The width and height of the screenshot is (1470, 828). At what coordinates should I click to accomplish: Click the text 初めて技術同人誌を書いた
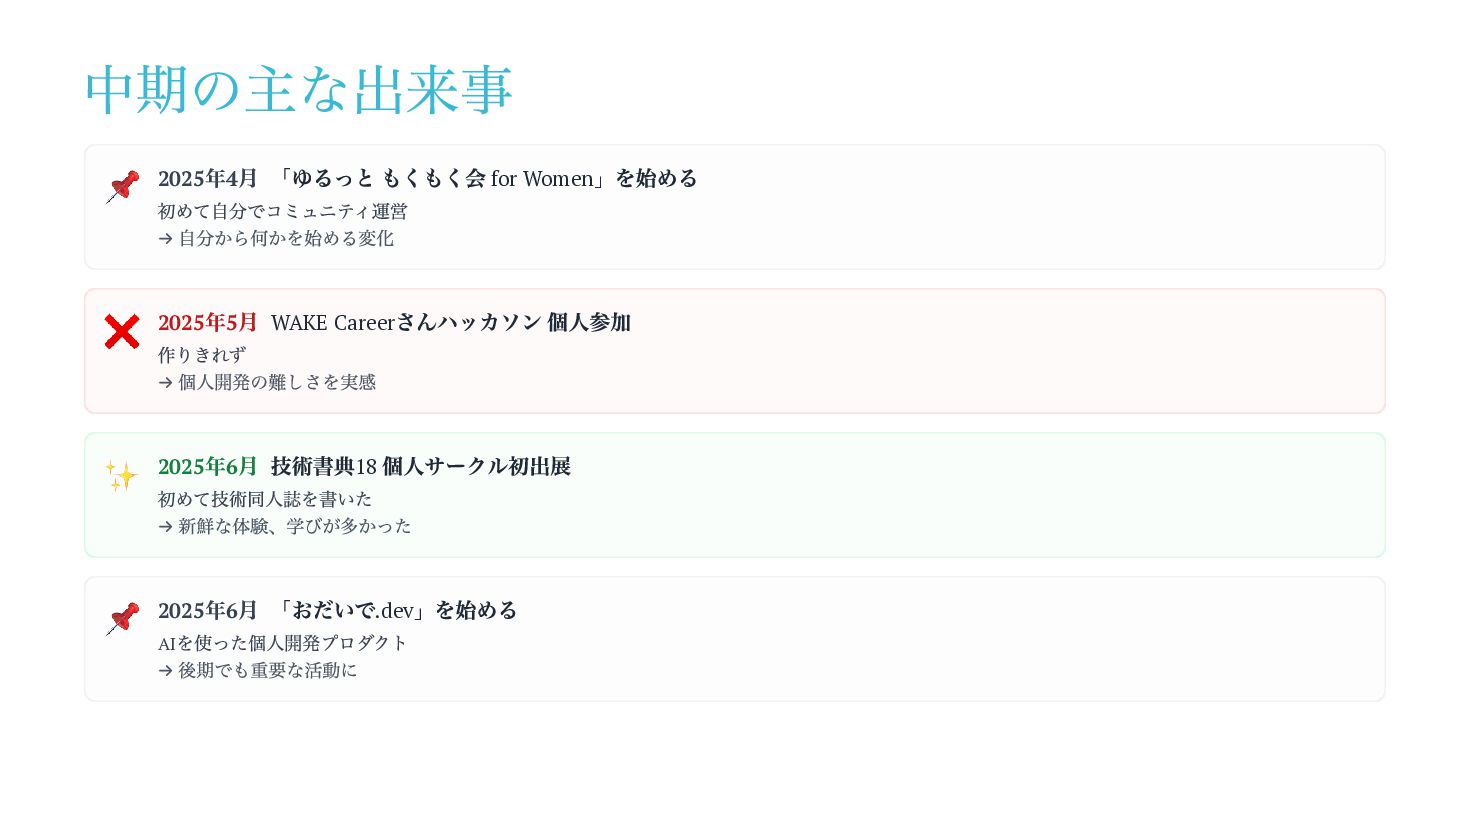[265, 499]
